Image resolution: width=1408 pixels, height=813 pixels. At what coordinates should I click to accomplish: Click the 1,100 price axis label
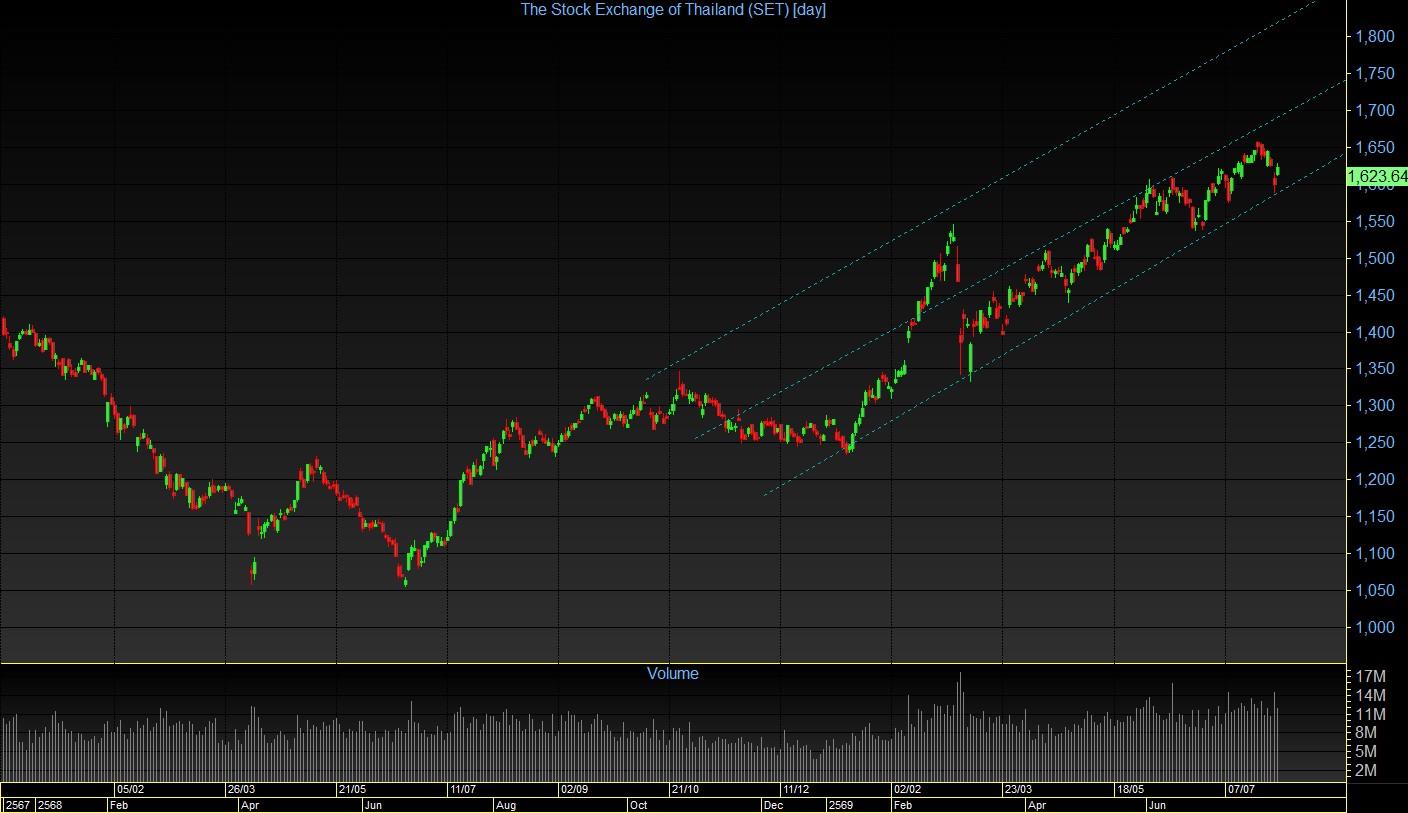point(1374,554)
